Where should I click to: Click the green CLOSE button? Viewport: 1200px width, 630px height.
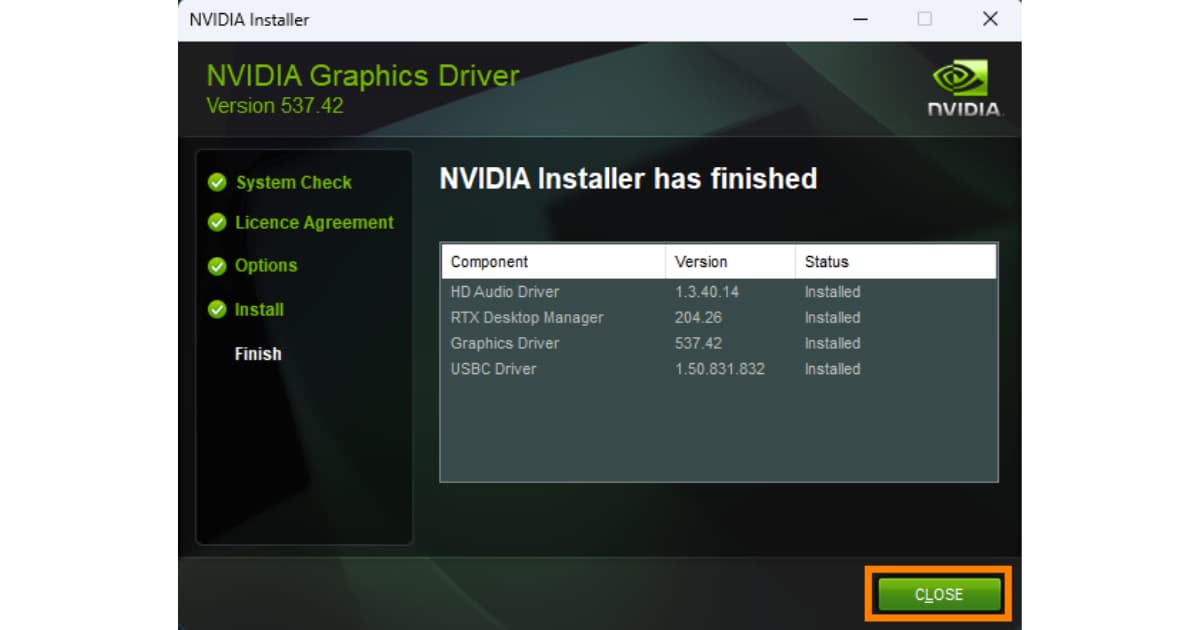point(939,594)
